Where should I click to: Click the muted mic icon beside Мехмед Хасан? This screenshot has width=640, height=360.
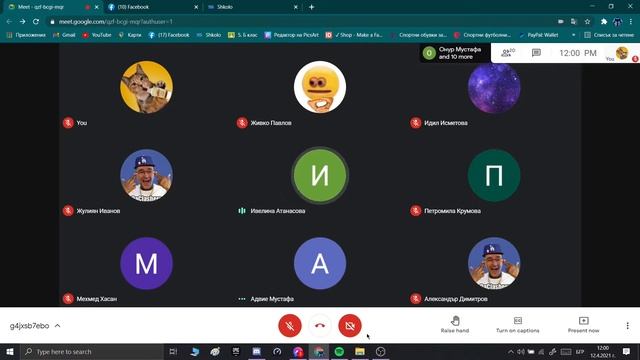[x=68, y=299]
